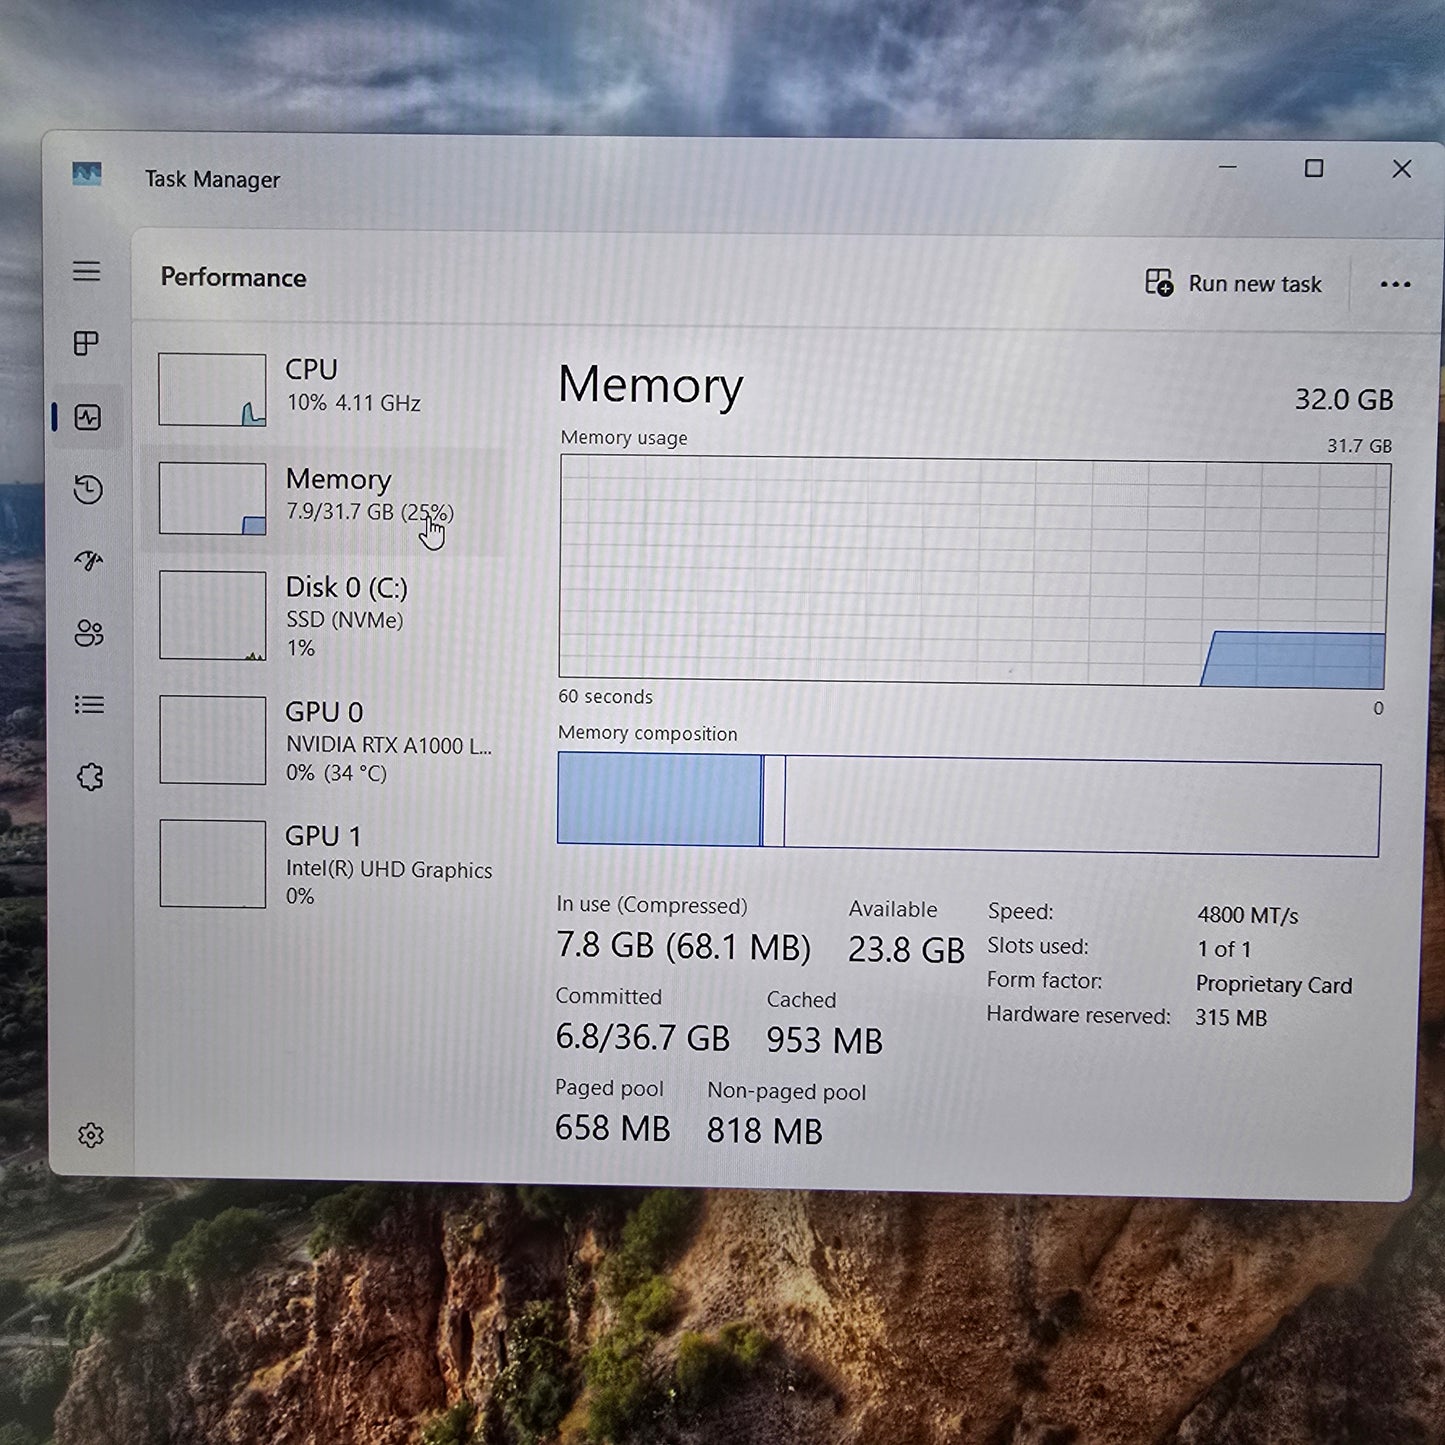Click the Run new task icon
The height and width of the screenshot is (1445, 1445).
tap(1157, 284)
